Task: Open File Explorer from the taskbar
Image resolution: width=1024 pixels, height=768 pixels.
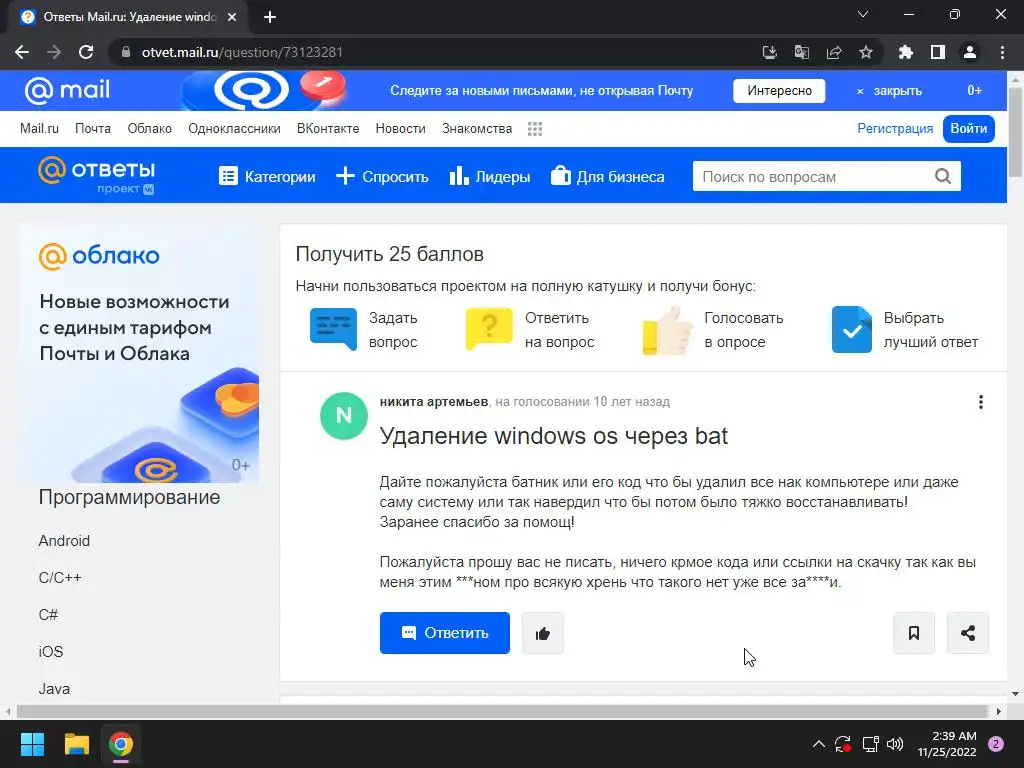Action: click(76, 744)
